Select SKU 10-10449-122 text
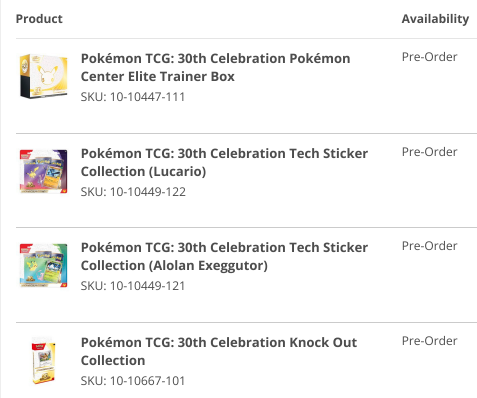 [133, 192]
